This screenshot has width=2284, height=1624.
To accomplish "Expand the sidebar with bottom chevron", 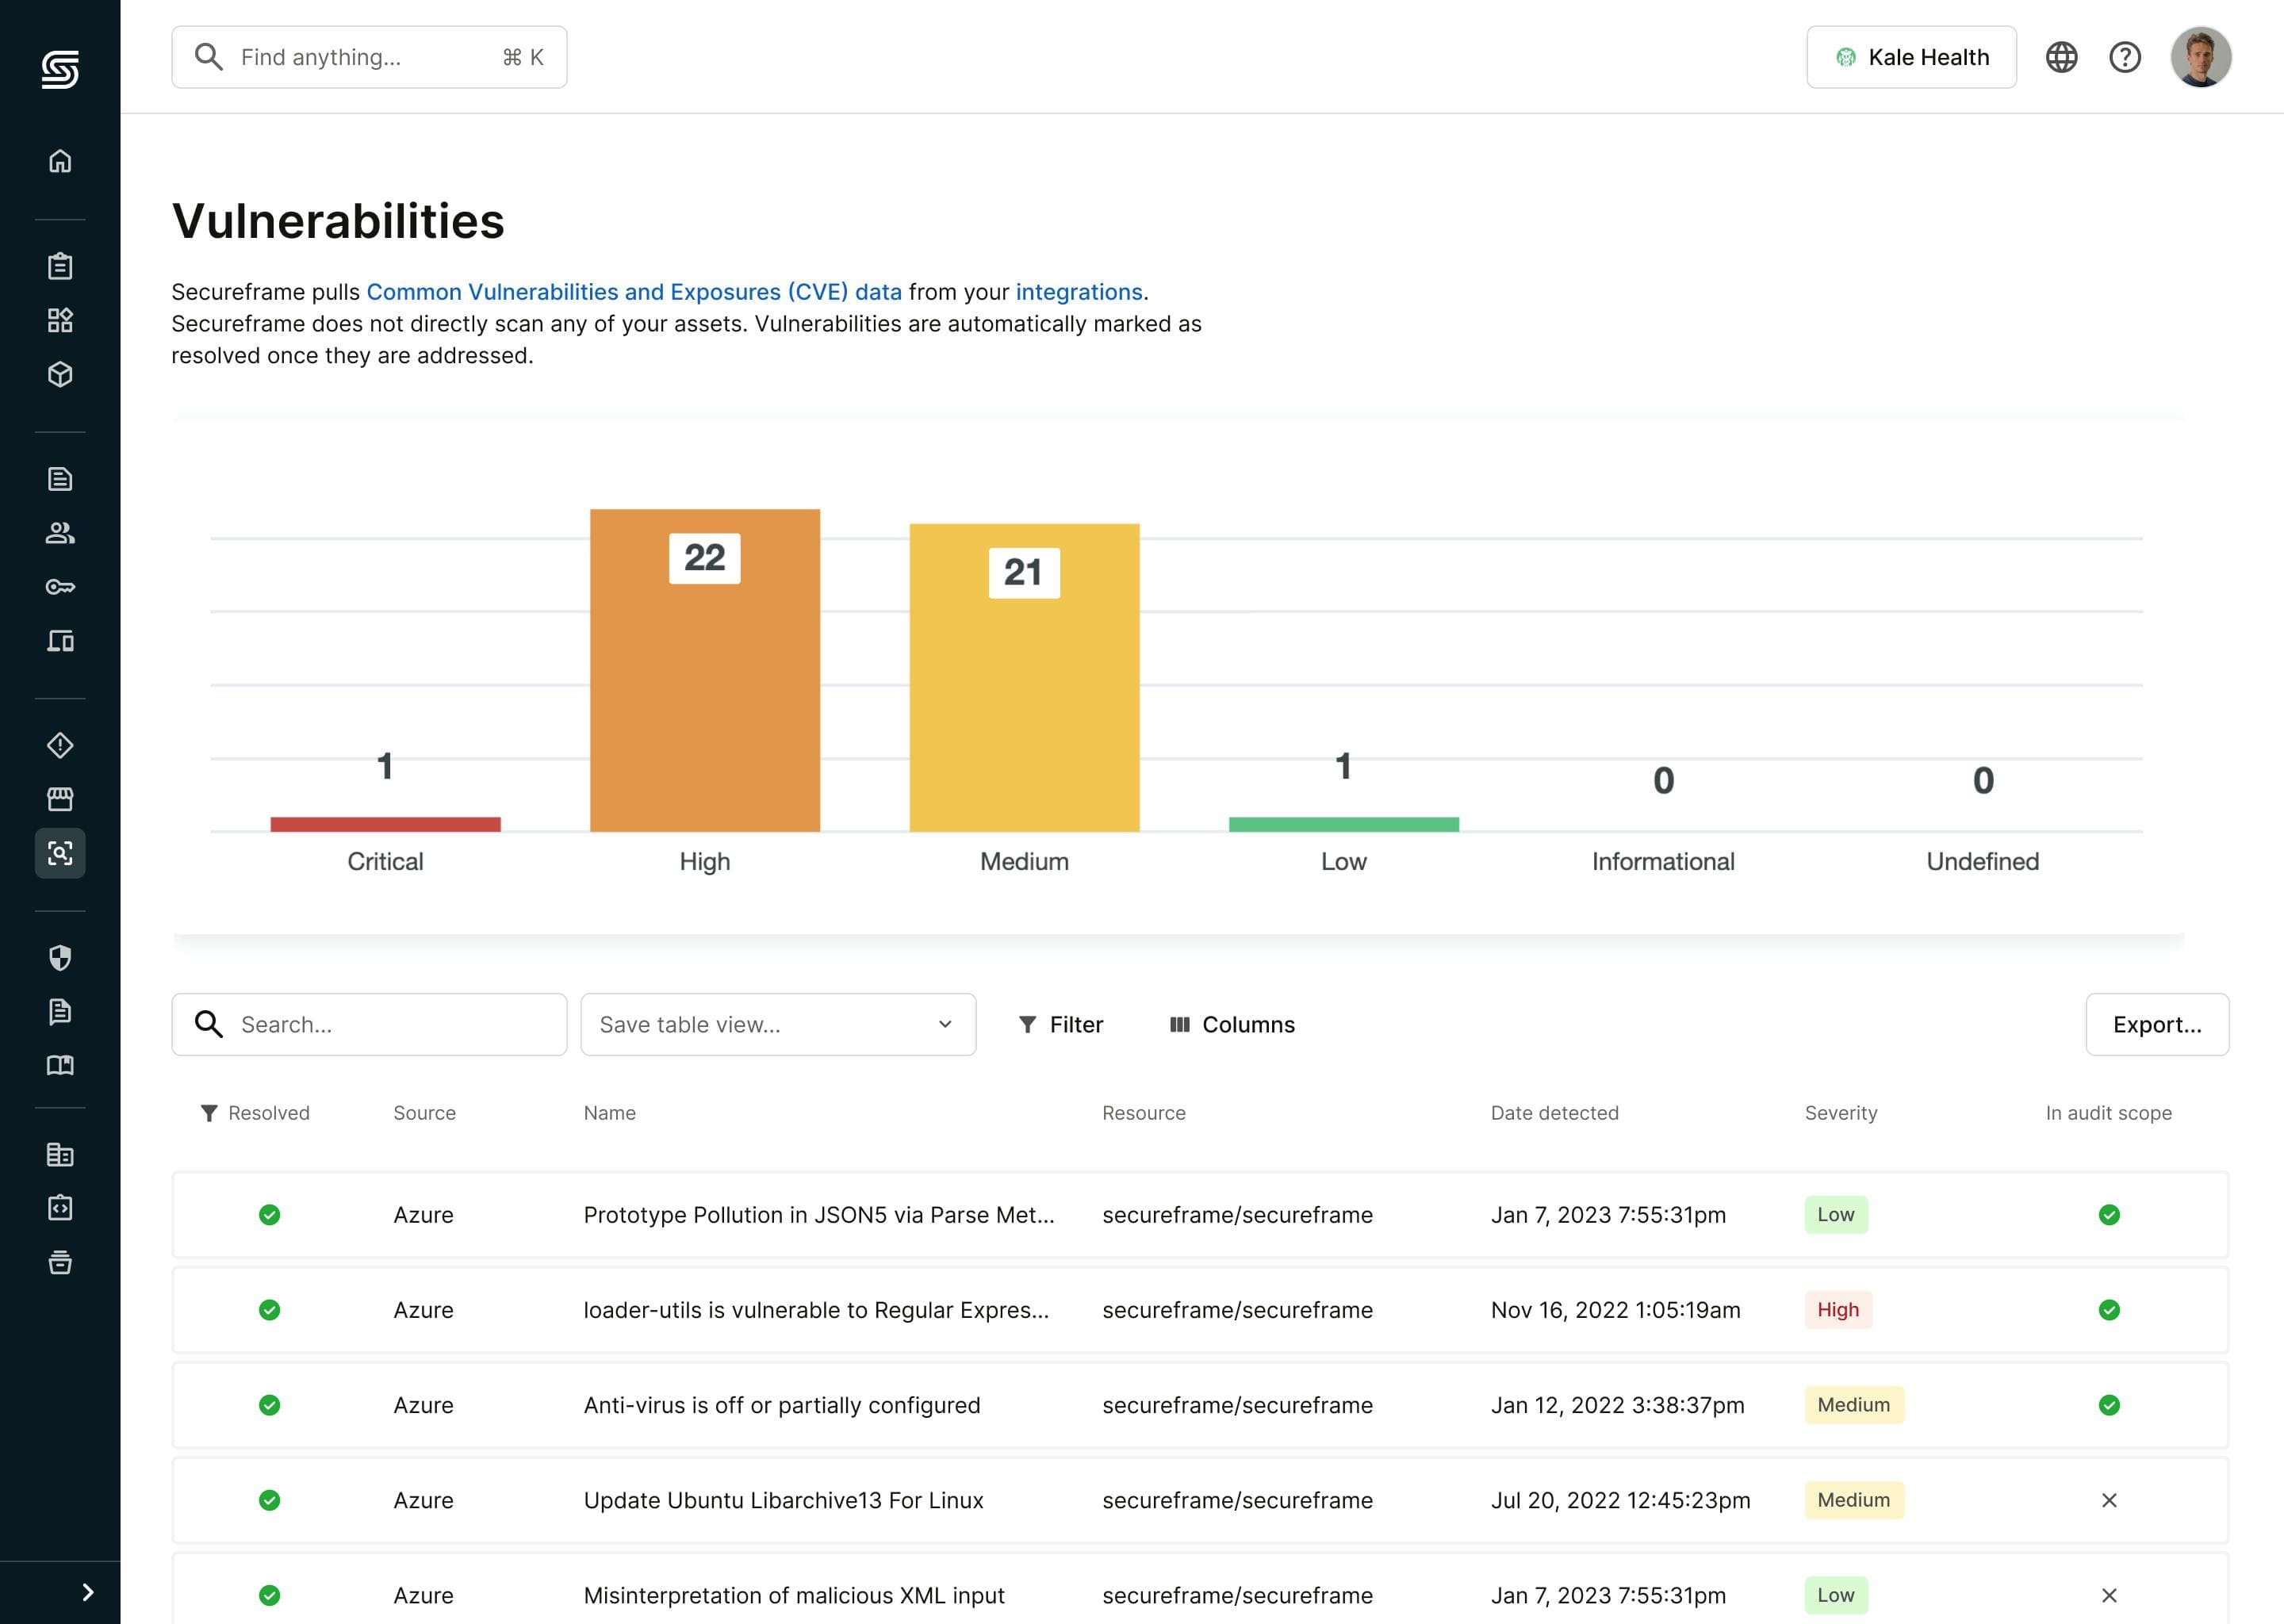I will point(88,1592).
